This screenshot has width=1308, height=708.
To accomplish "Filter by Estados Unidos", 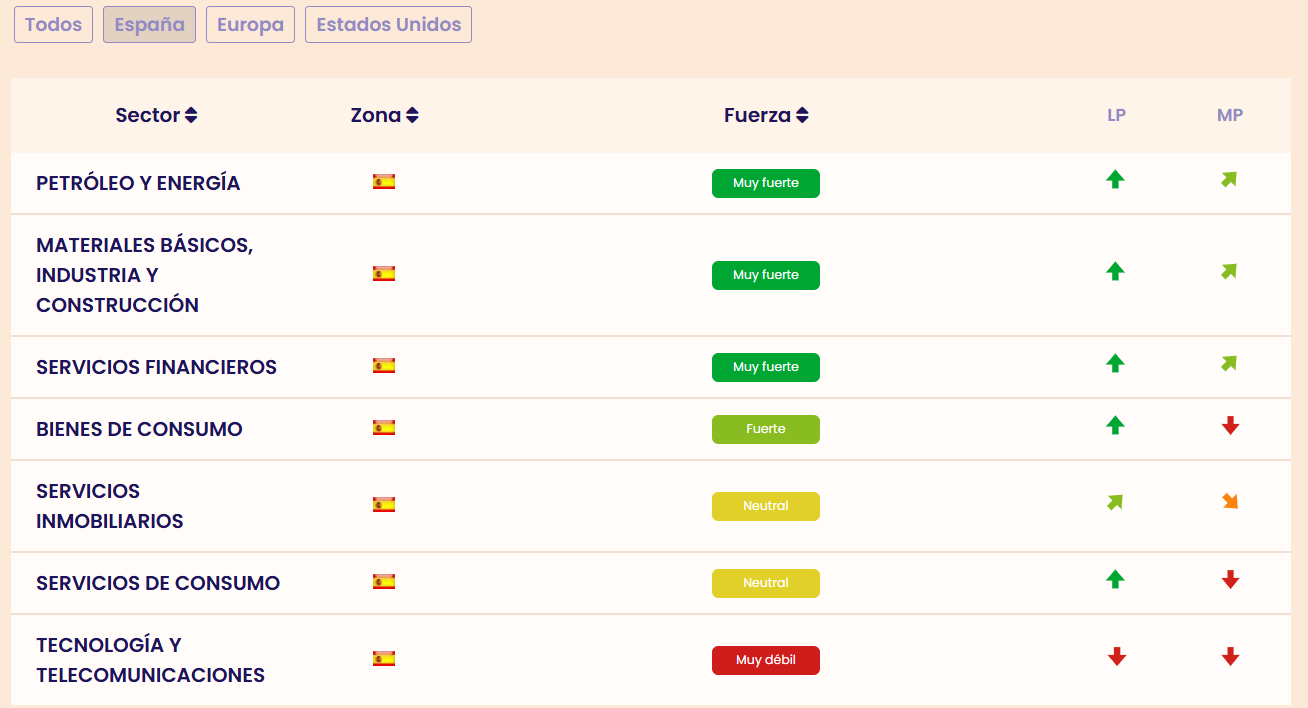I will 388,25.
